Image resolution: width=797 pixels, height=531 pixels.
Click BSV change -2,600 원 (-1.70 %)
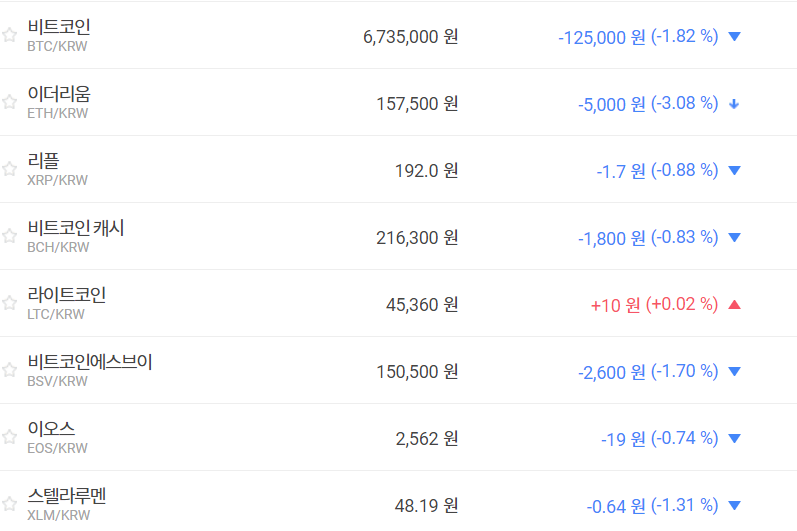point(648,372)
